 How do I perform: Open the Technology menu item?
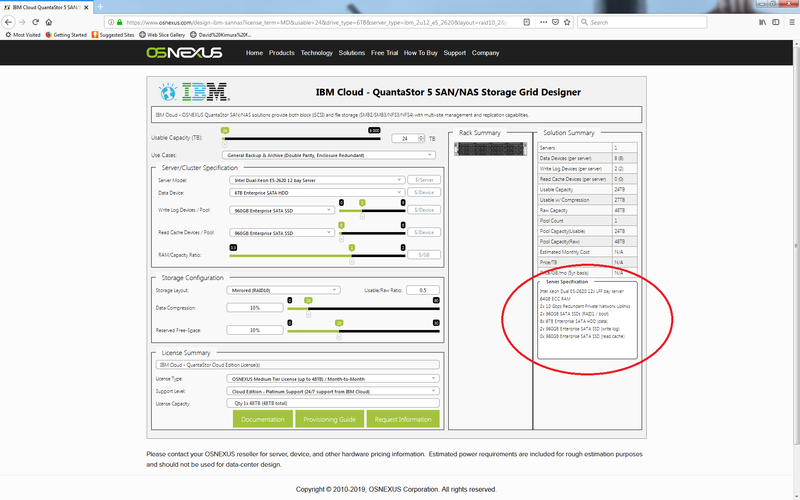316,53
